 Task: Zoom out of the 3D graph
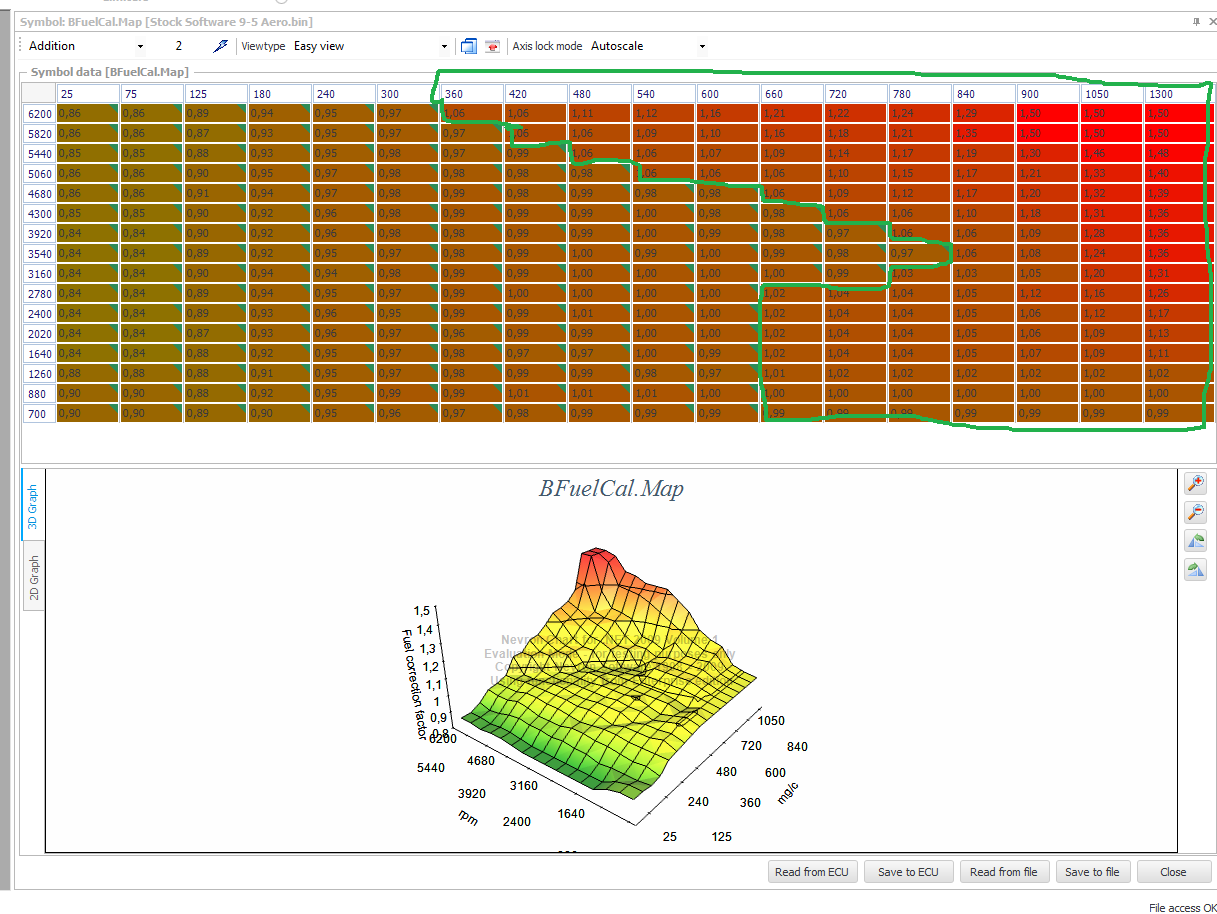pos(1195,513)
